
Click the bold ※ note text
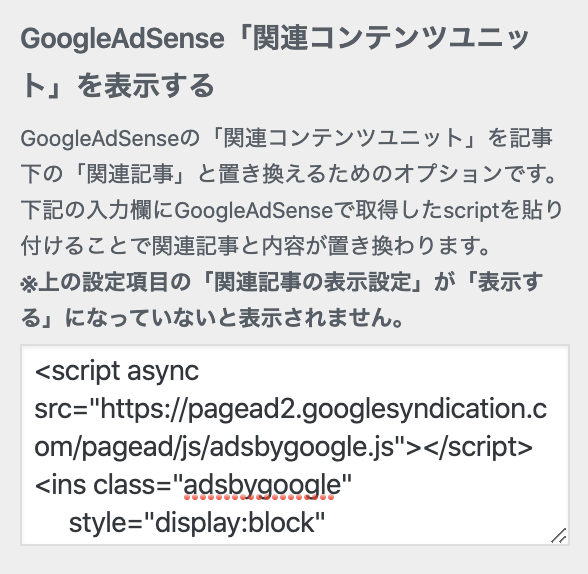click(281, 300)
